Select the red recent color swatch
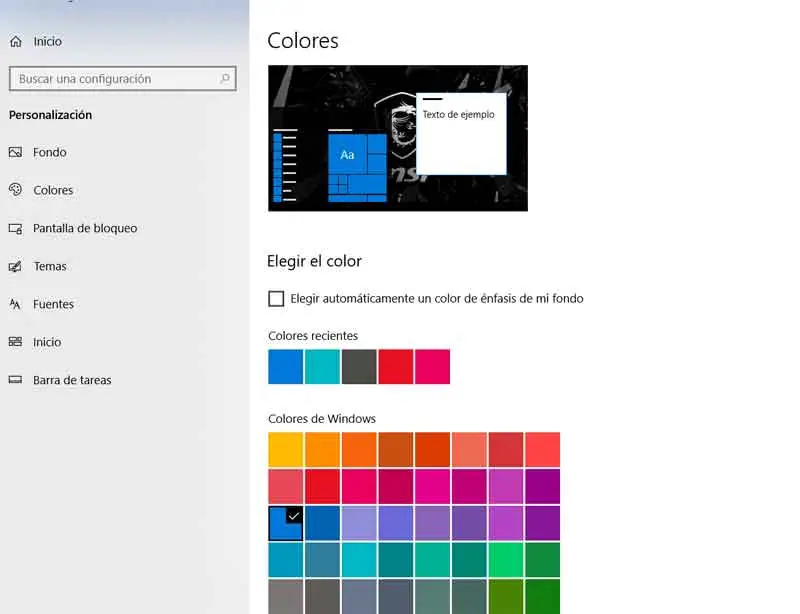This screenshot has height=614, width=800. [395, 367]
